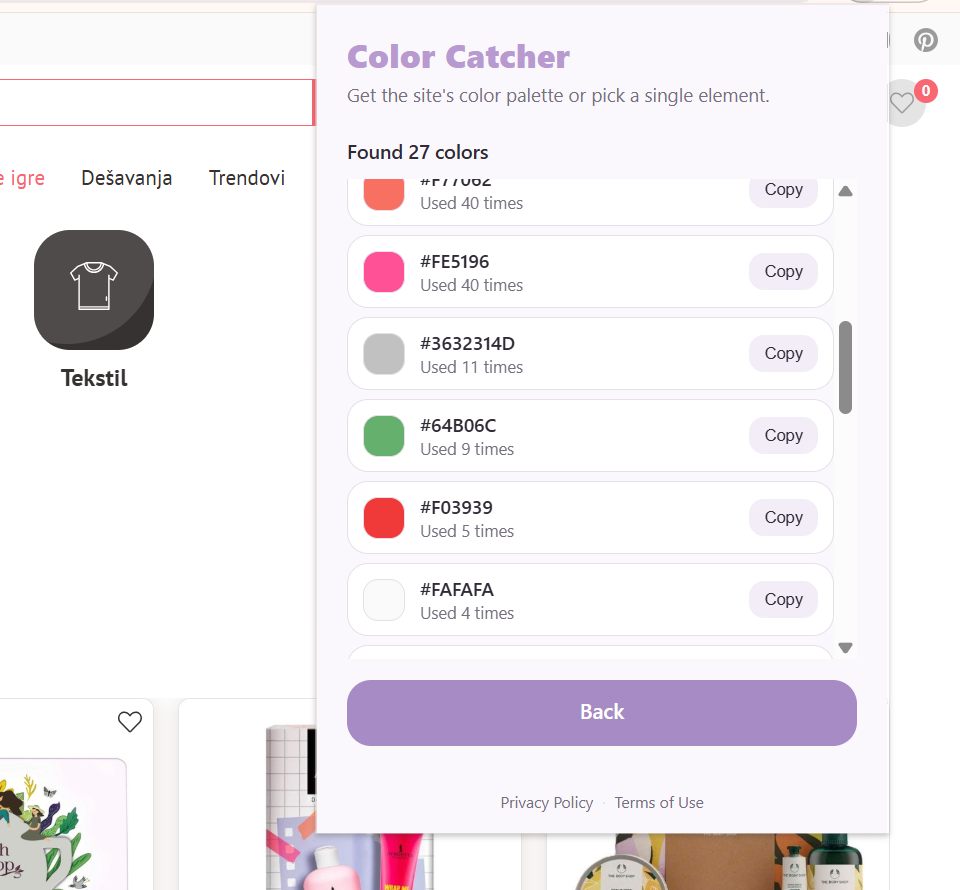Click the '#F03939' hex code text
The width and height of the screenshot is (960, 890).
point(456,508)
